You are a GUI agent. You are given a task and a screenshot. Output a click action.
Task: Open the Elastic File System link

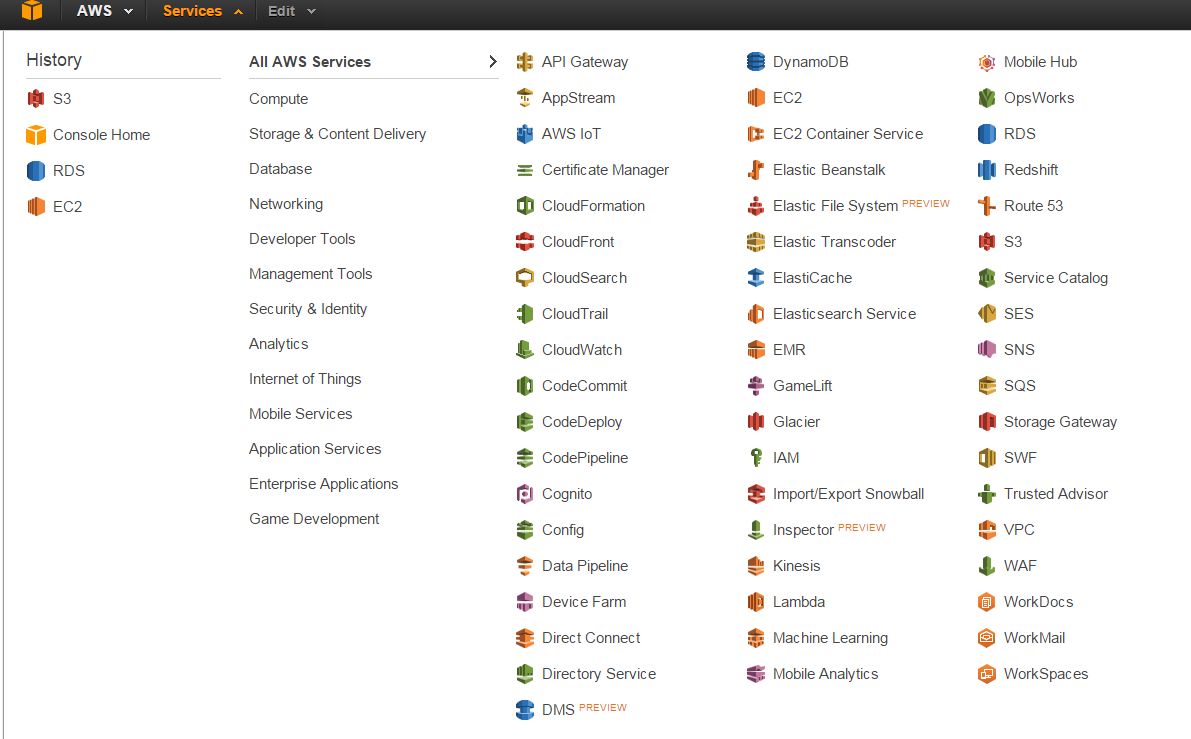click(835, 206)
